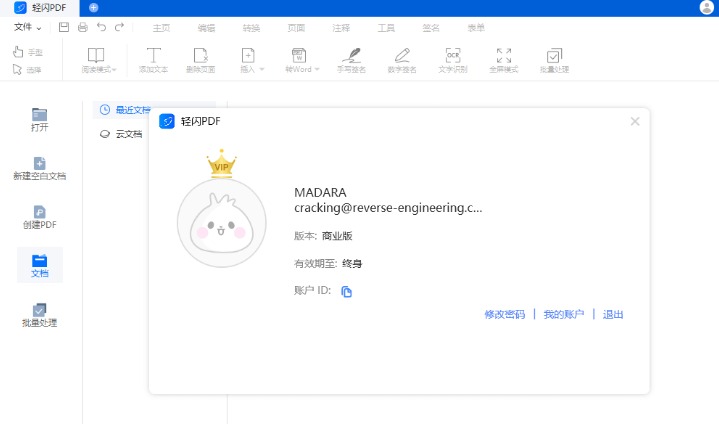Click the 轻闪PDF app tab in title bar

point(40,7)
